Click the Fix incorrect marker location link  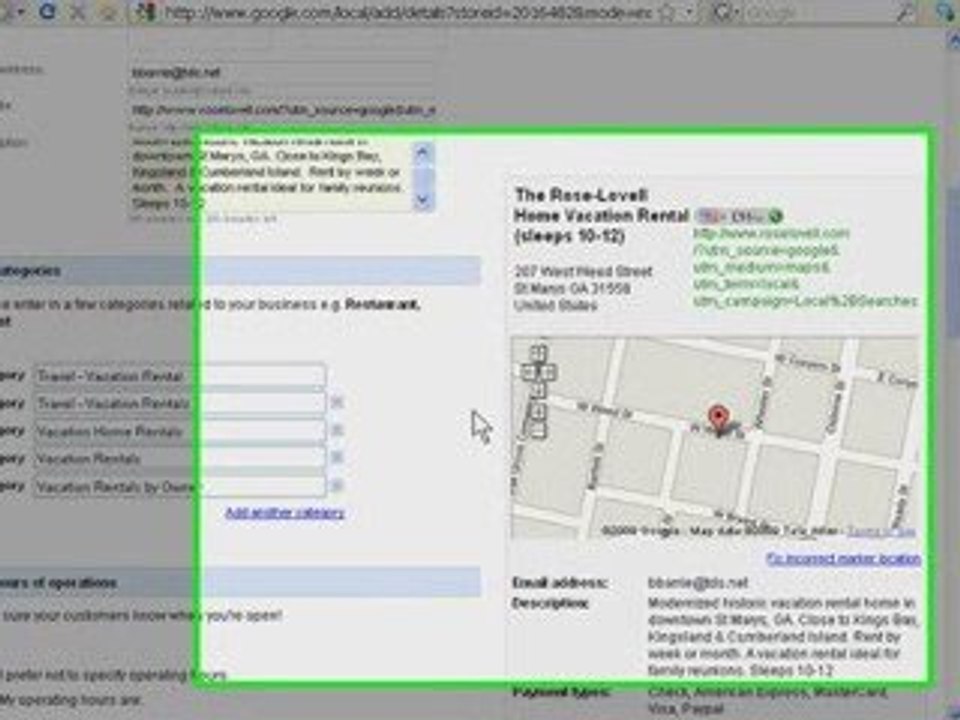click(843, 558)
